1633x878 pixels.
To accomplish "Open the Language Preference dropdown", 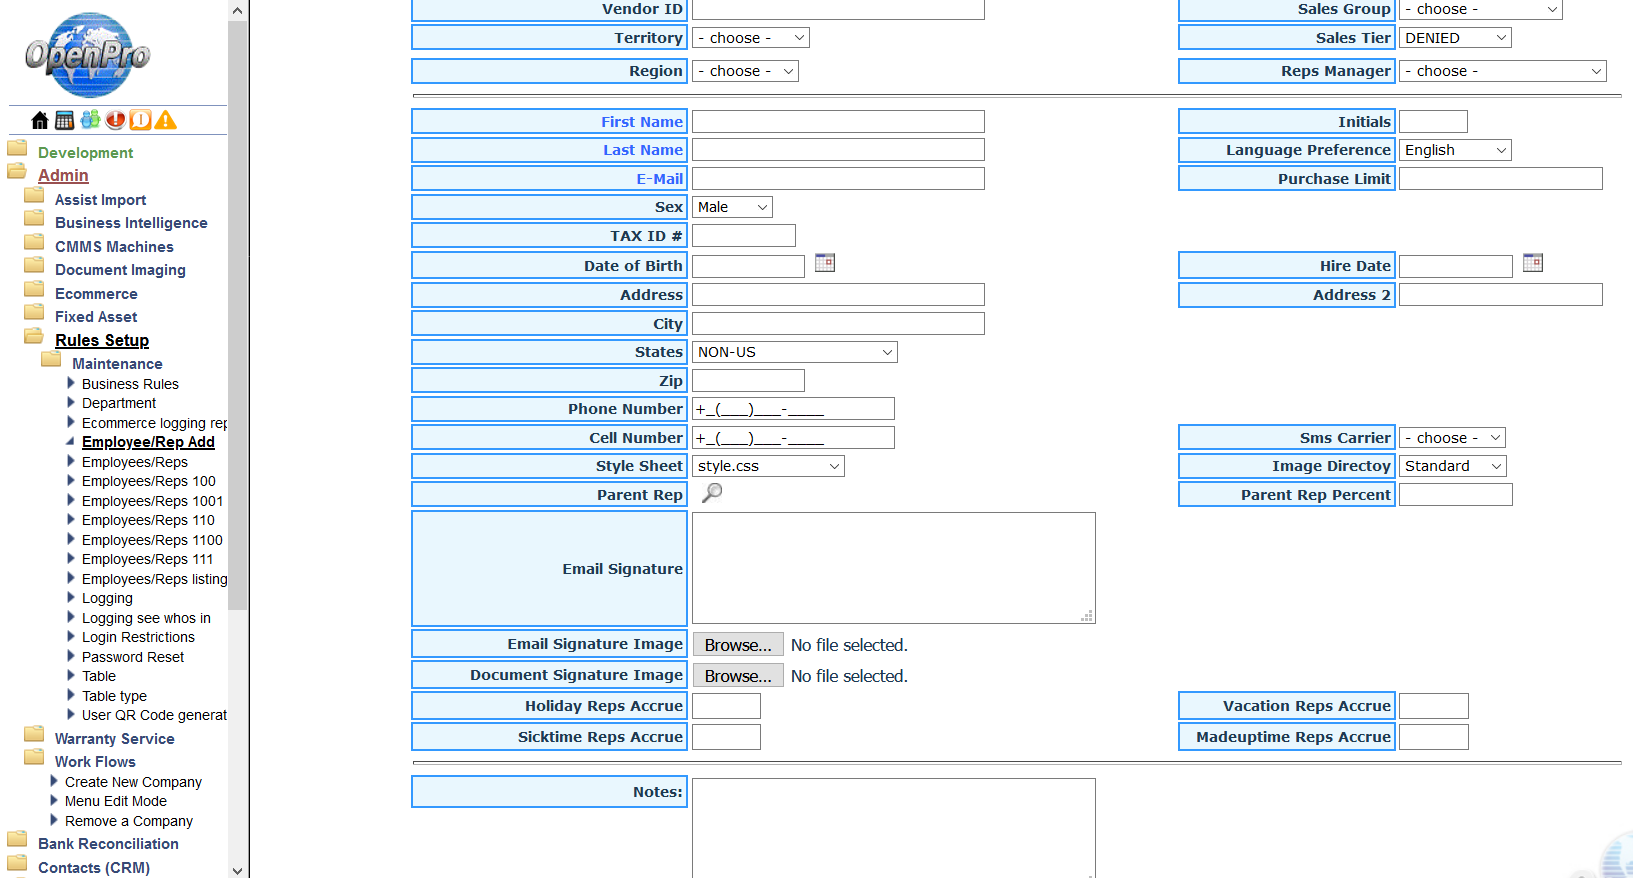I will click(1454, 150).
